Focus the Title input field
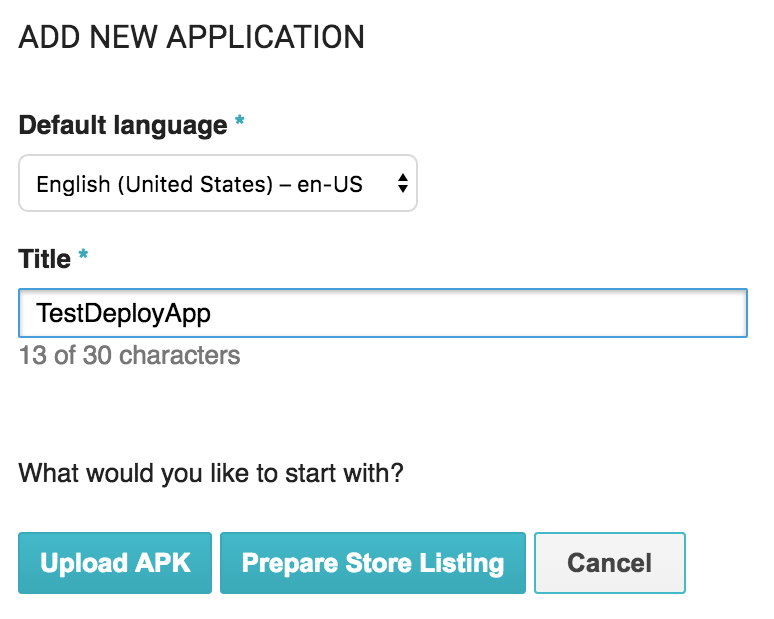This screenshot has height=619, width=774. pos(382,313)
